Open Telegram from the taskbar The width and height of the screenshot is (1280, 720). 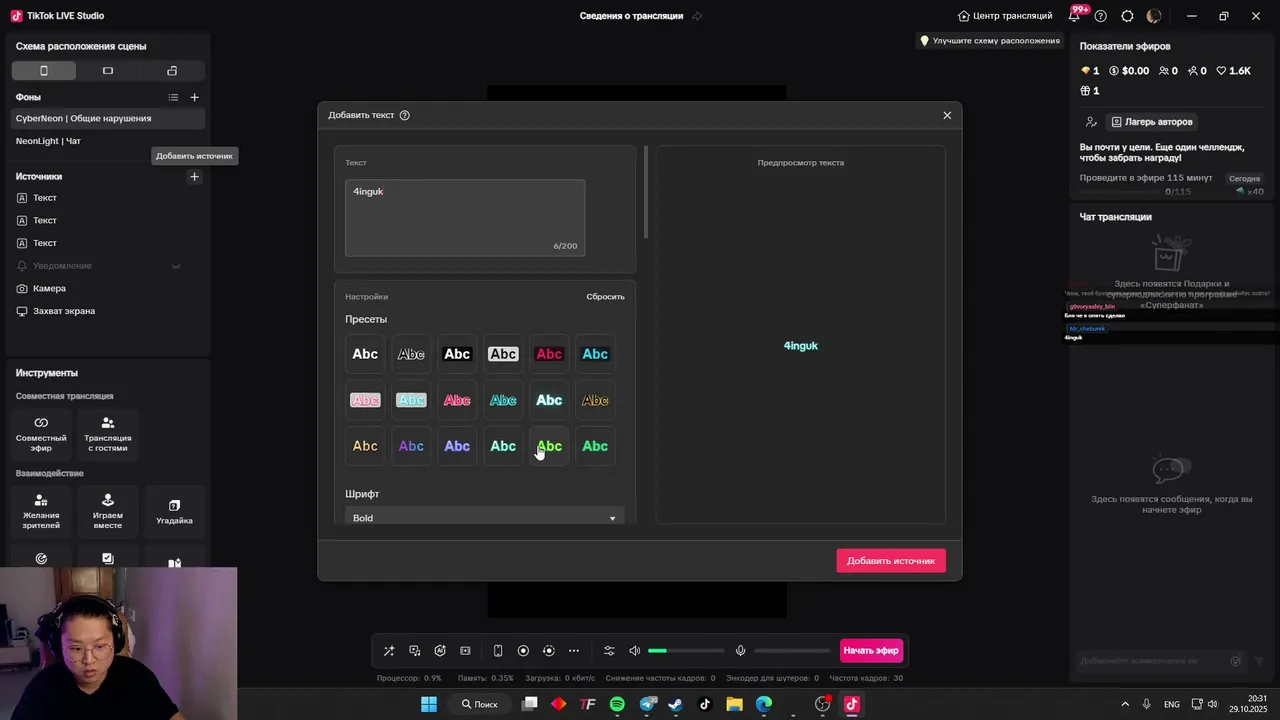[x=647, y=704]
